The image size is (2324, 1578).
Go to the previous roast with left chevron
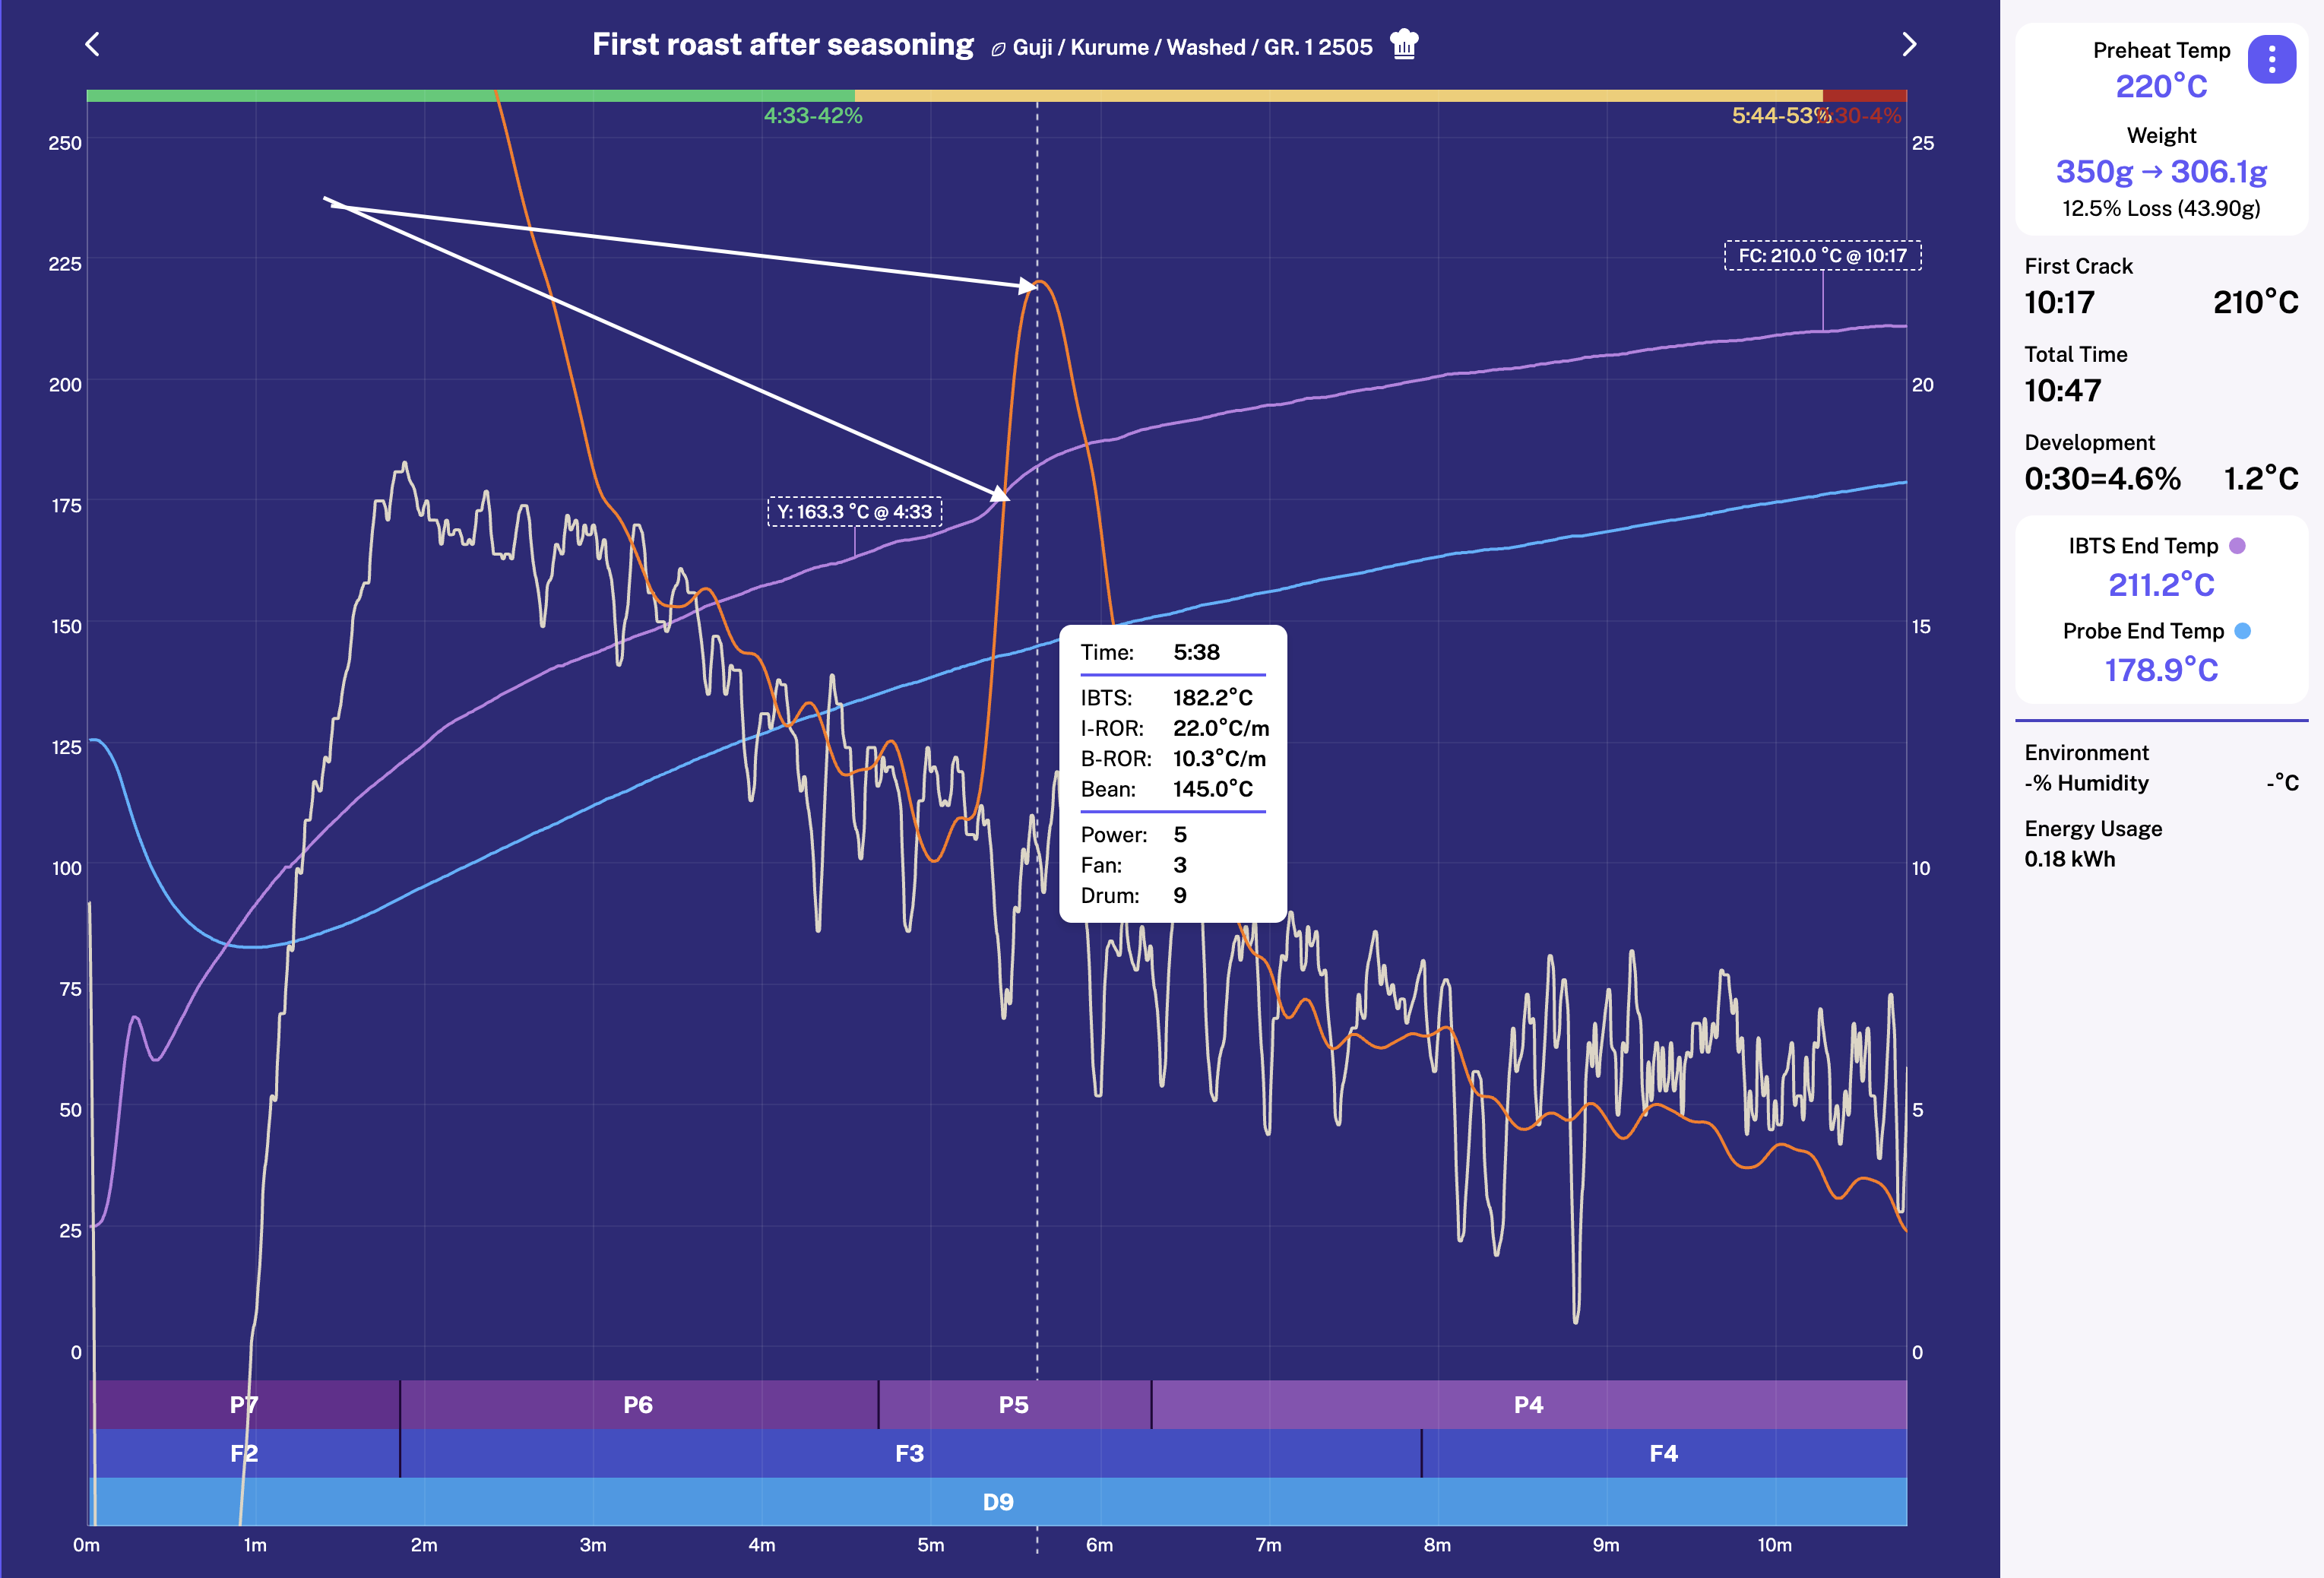(92, 44)
